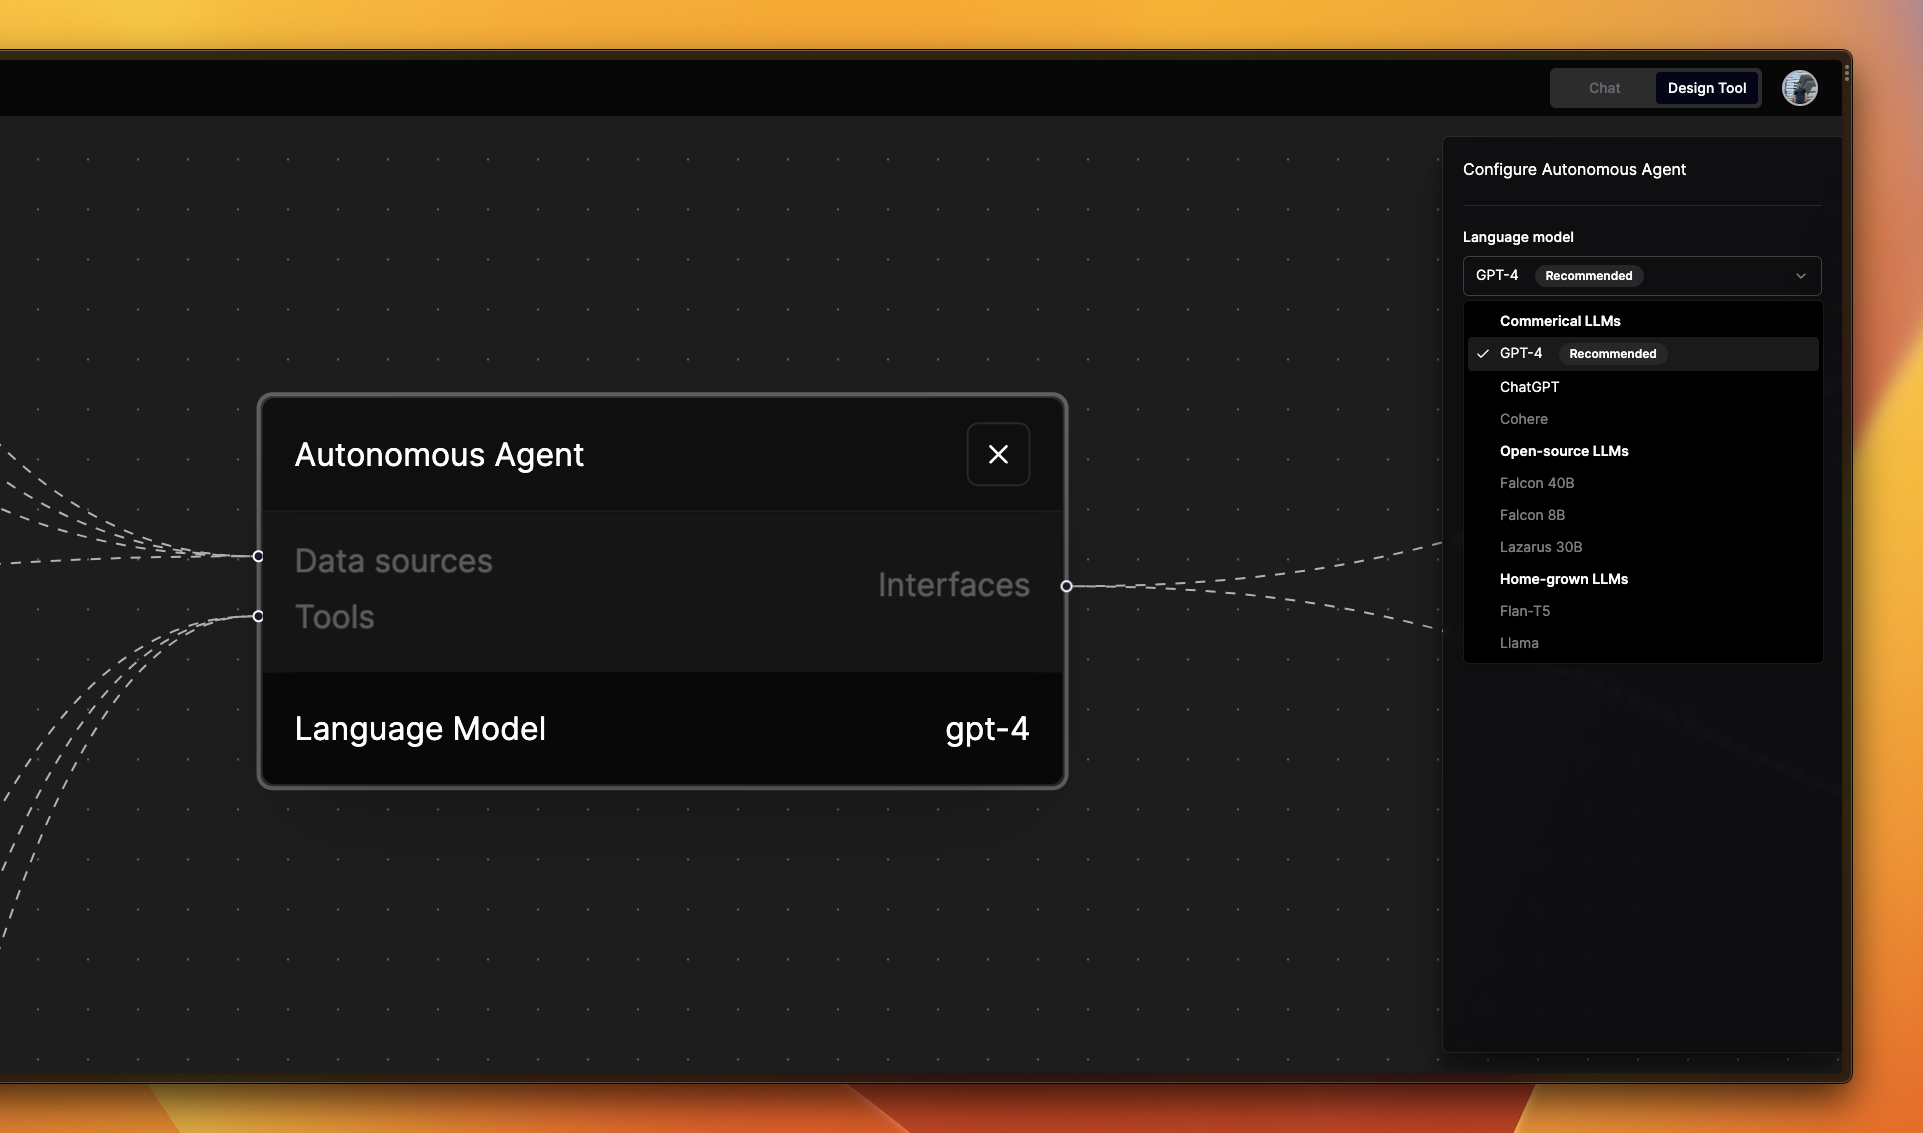Click the Tools connection port circle
Image resolution: width=1923 pixels, height=1133 pixels.
[257, 617]
